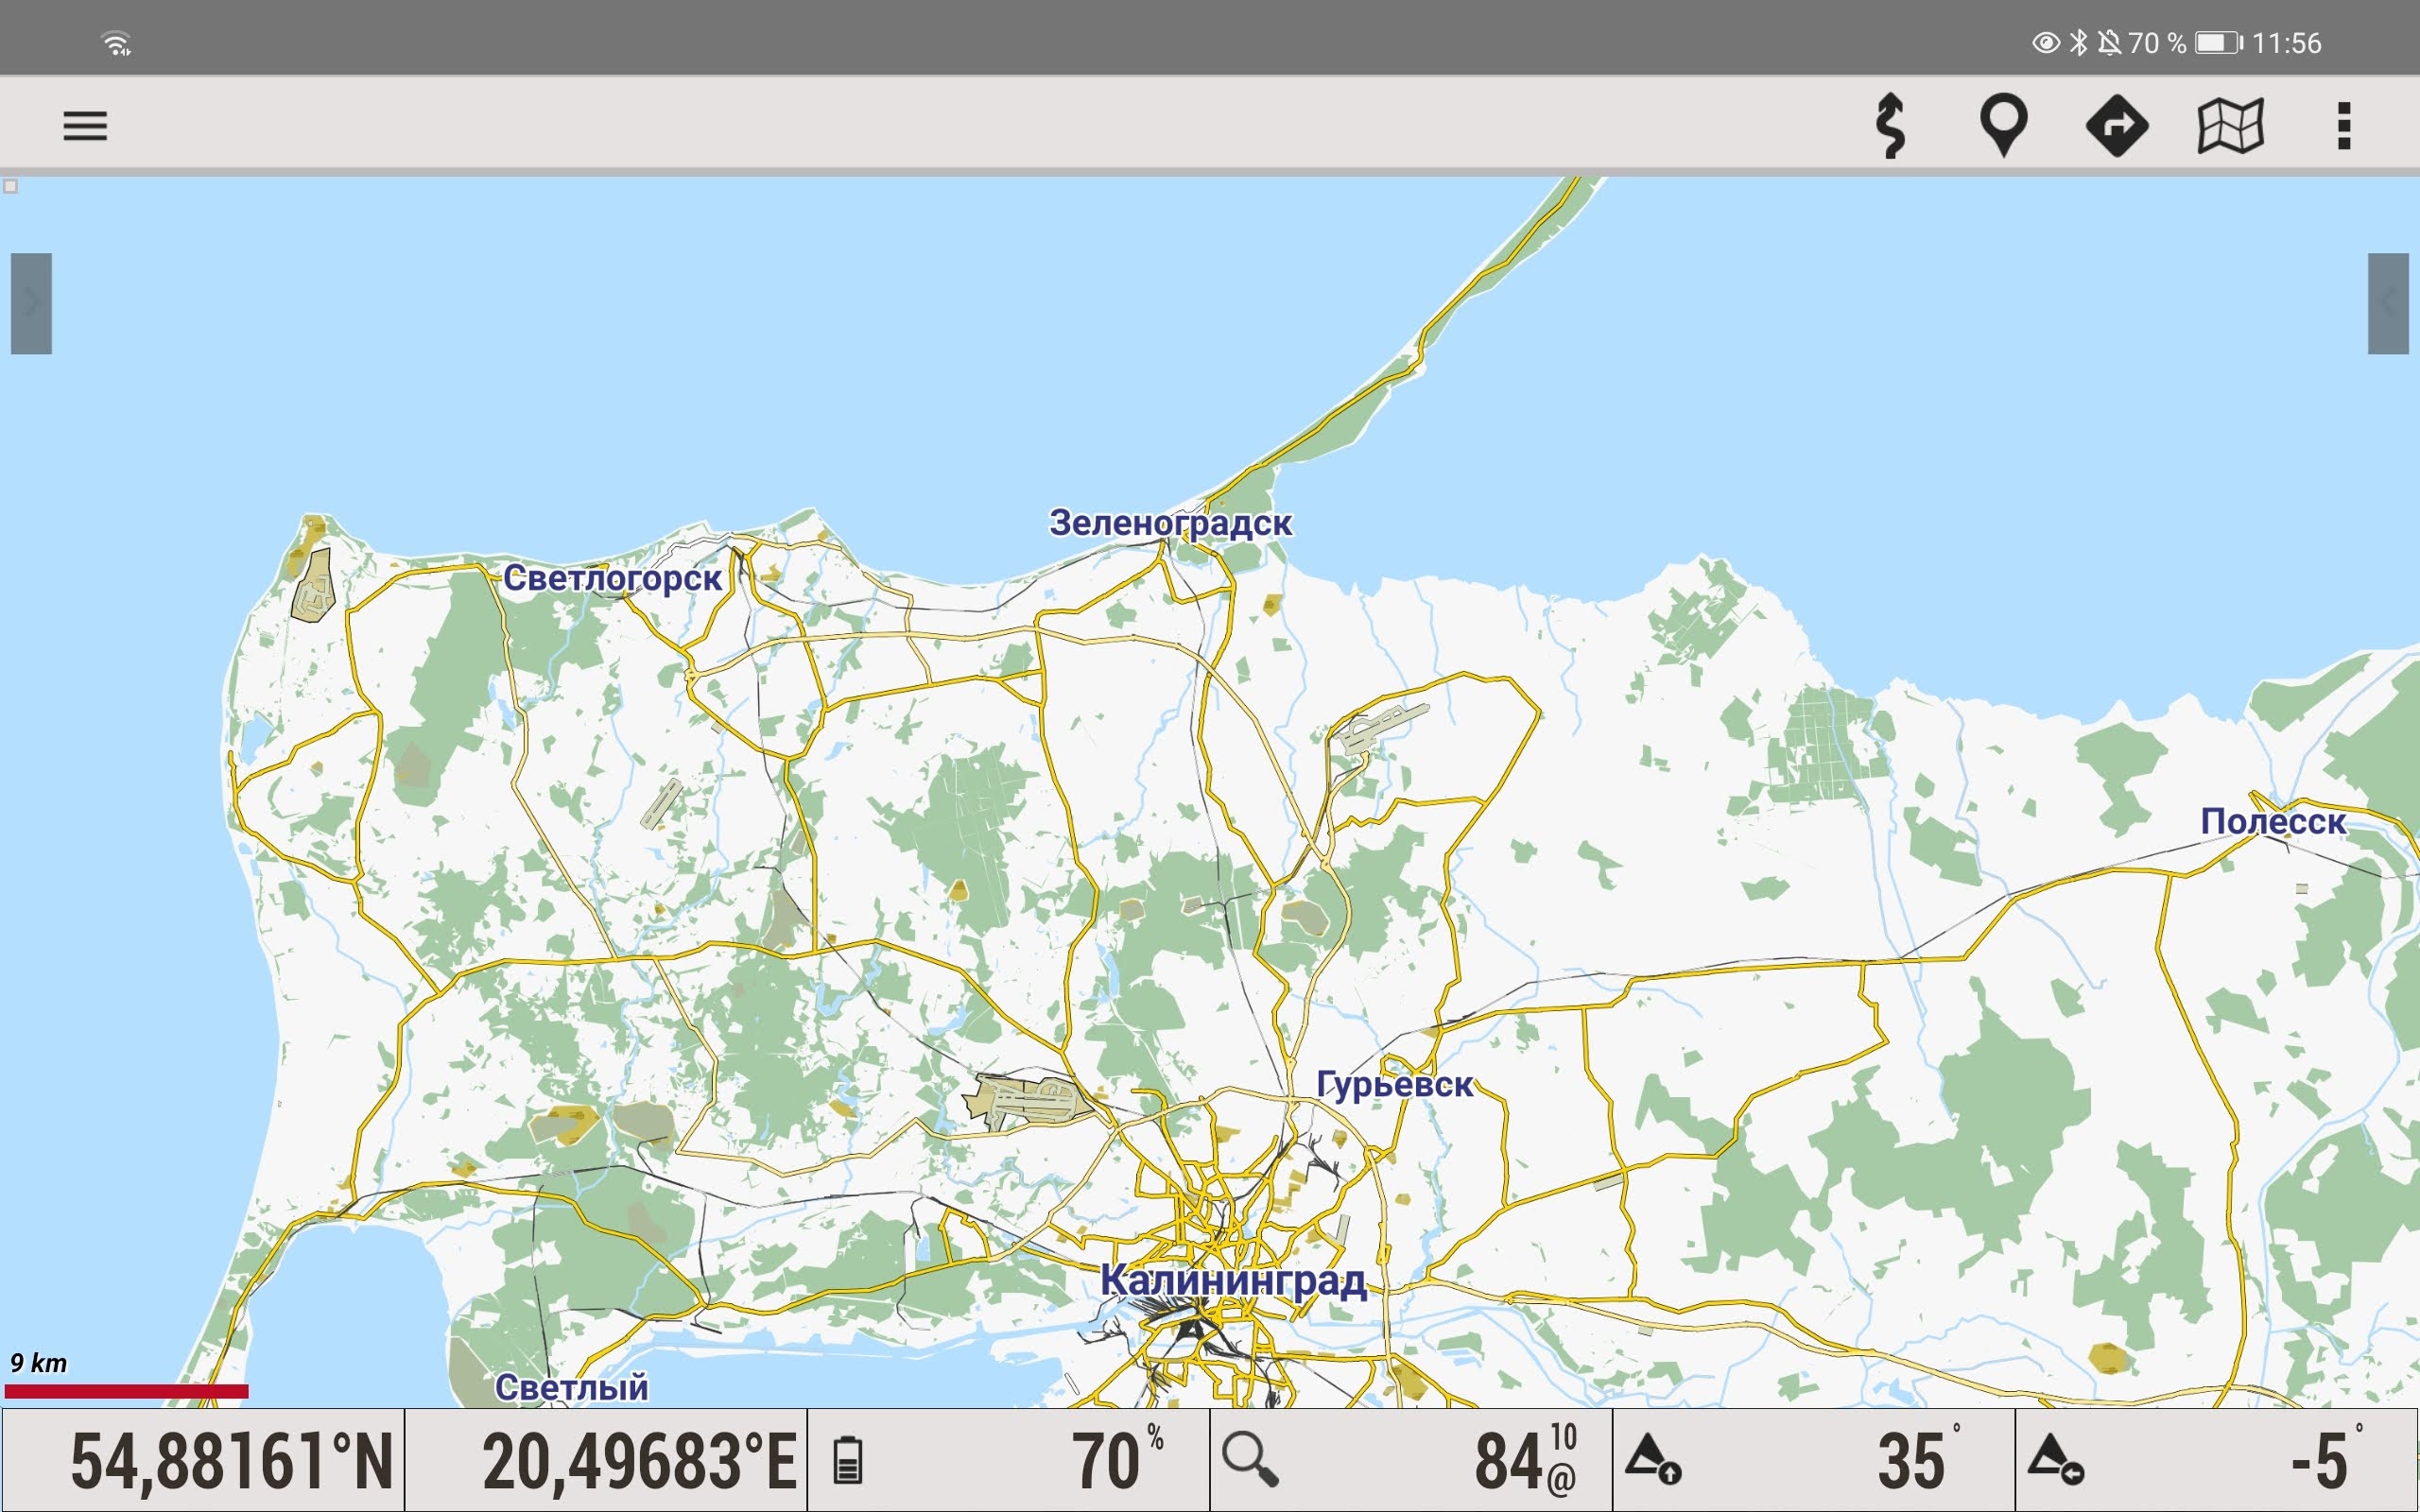Tap the latitude field 54,88161°N
Screen dimensions: 2420x1512
[x=230, y=1461]
